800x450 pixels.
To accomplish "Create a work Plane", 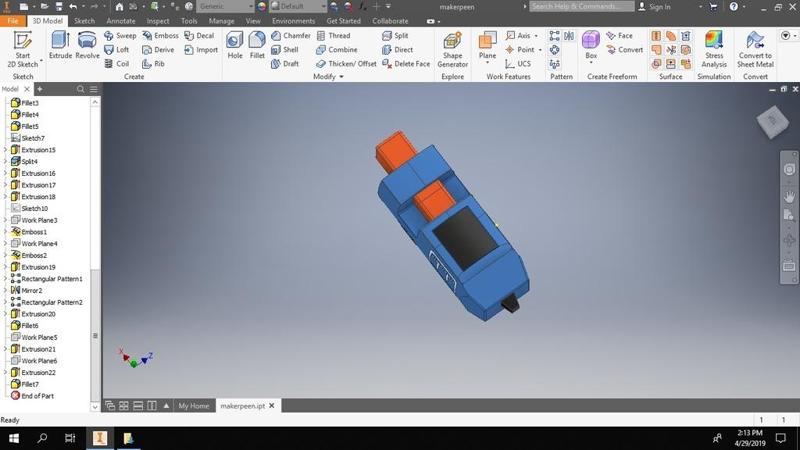I will coord(487,46).
